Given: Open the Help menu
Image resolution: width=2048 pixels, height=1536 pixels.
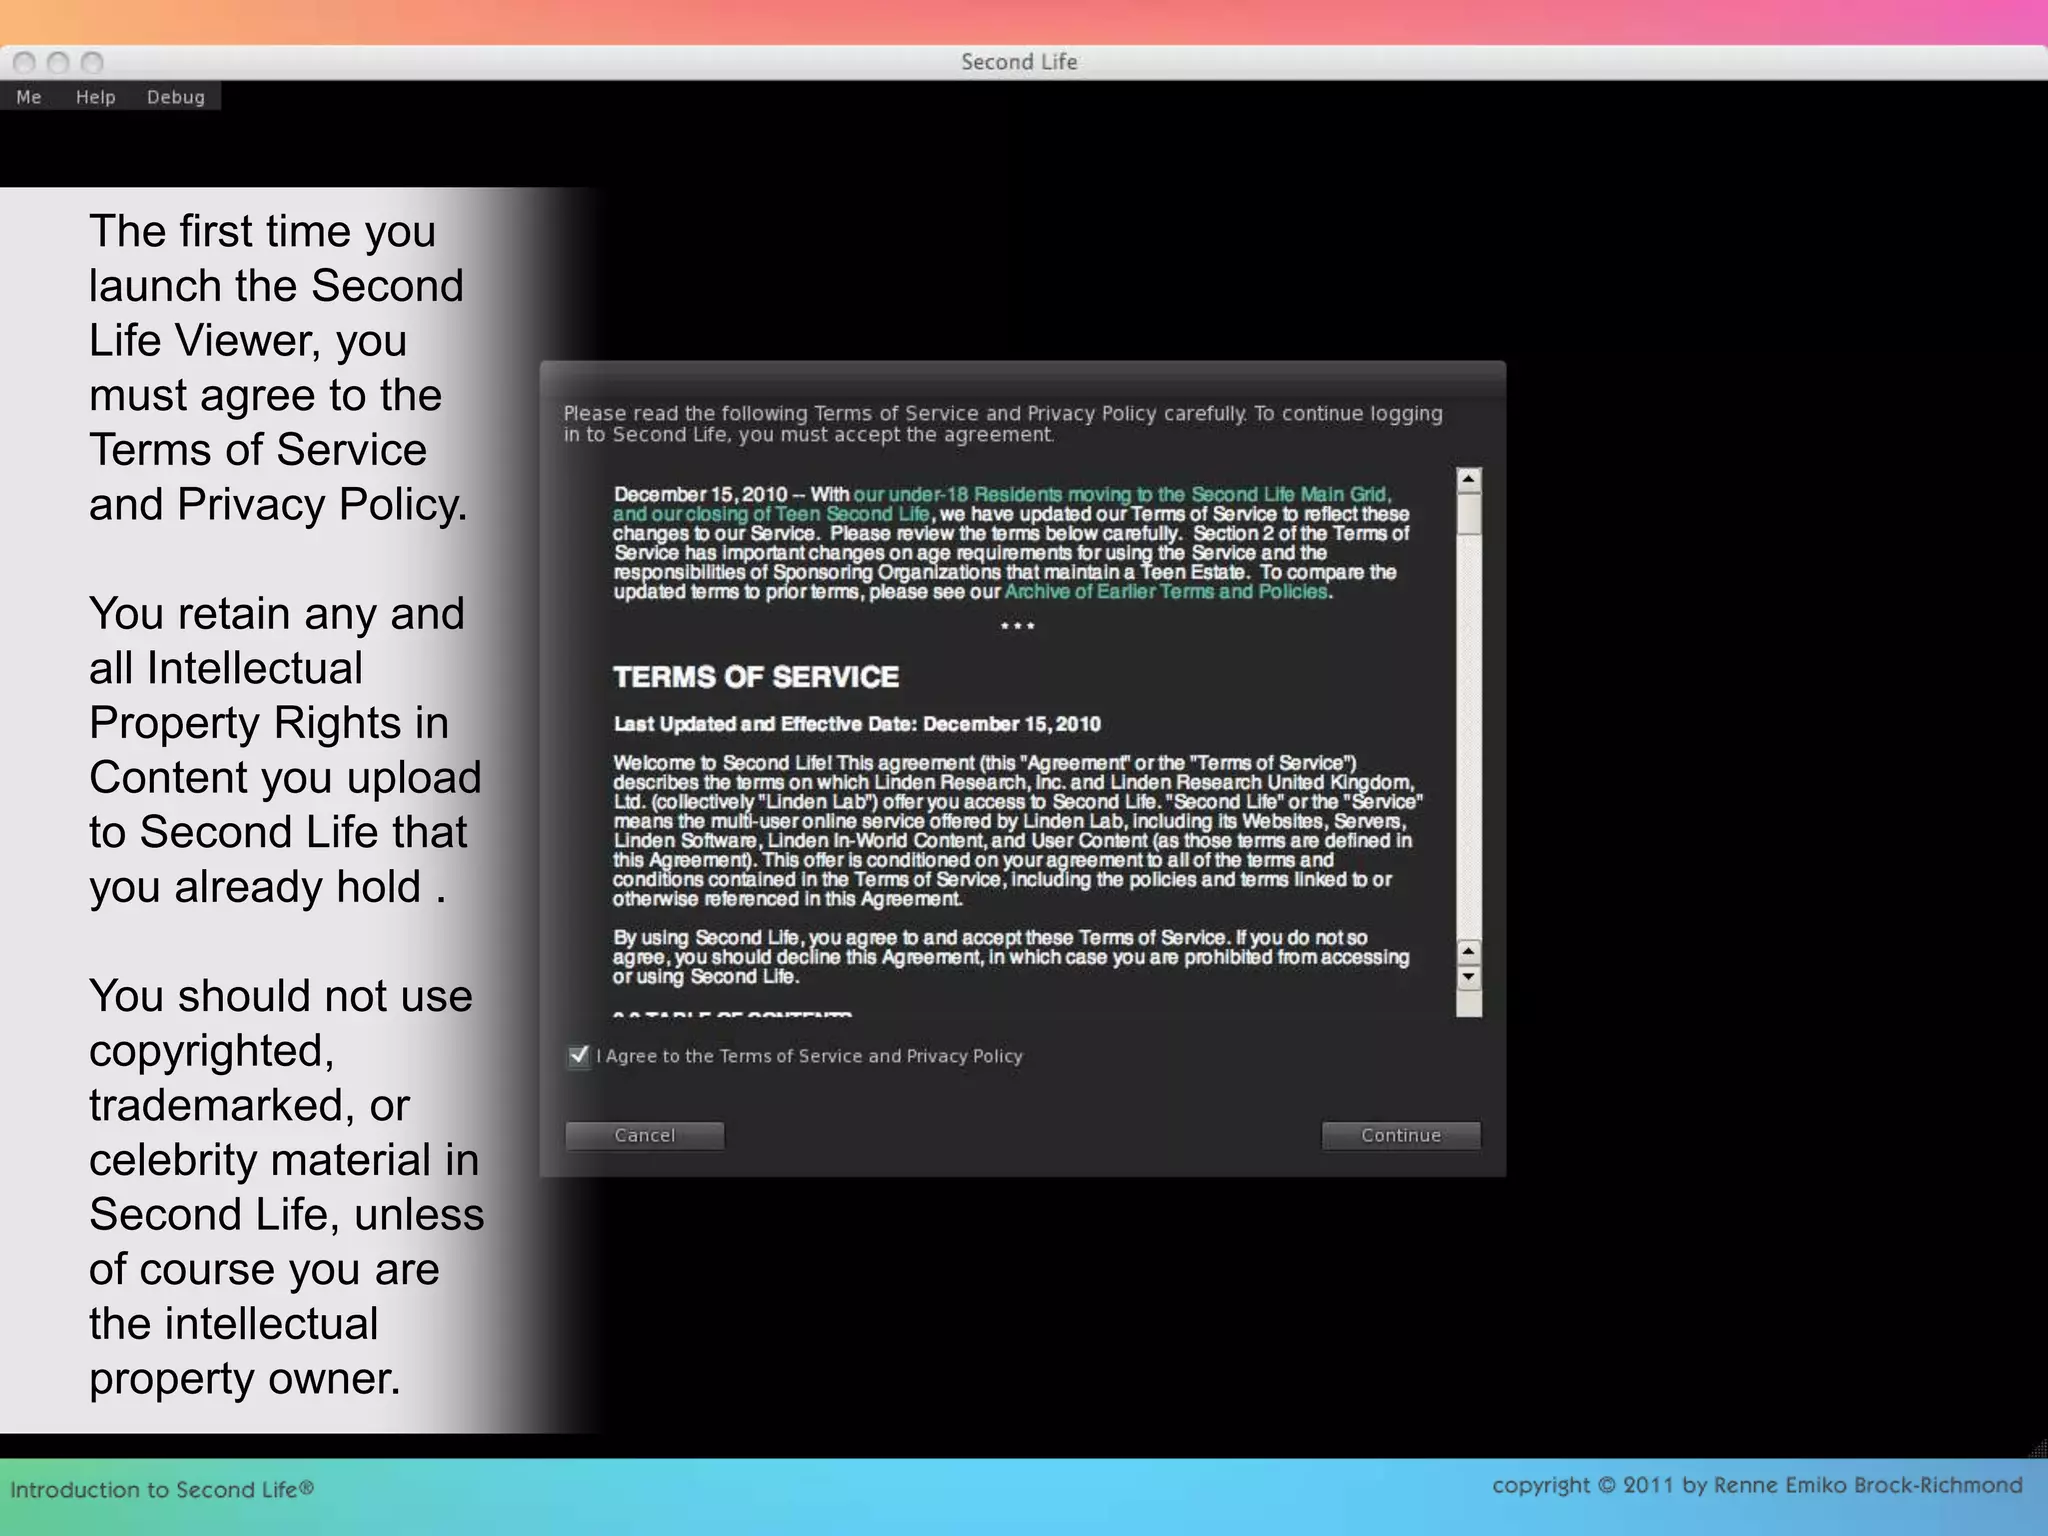Looking at the screenshot, I should pos(95,97).
